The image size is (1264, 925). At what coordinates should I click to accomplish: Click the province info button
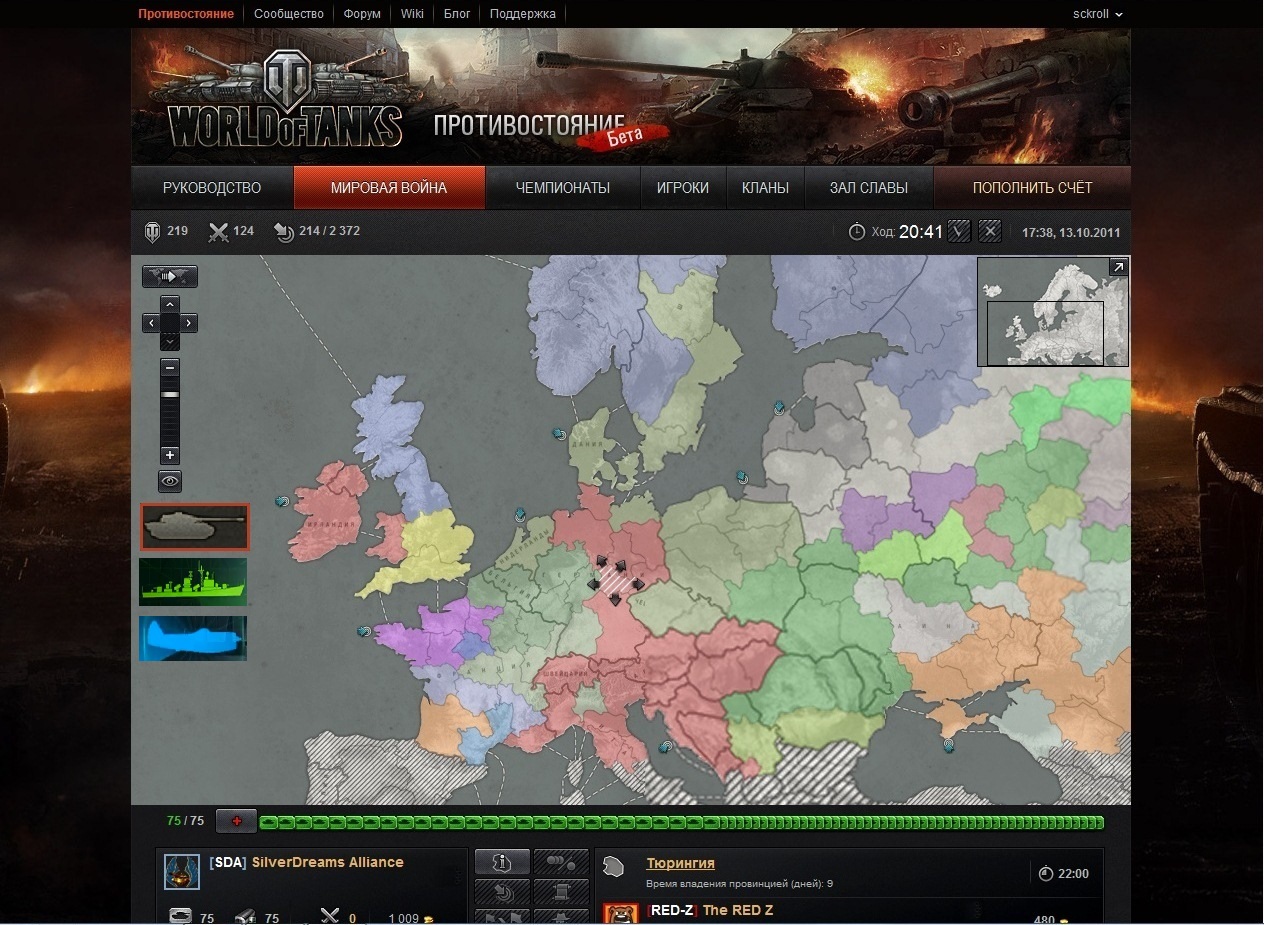[501, 862]
